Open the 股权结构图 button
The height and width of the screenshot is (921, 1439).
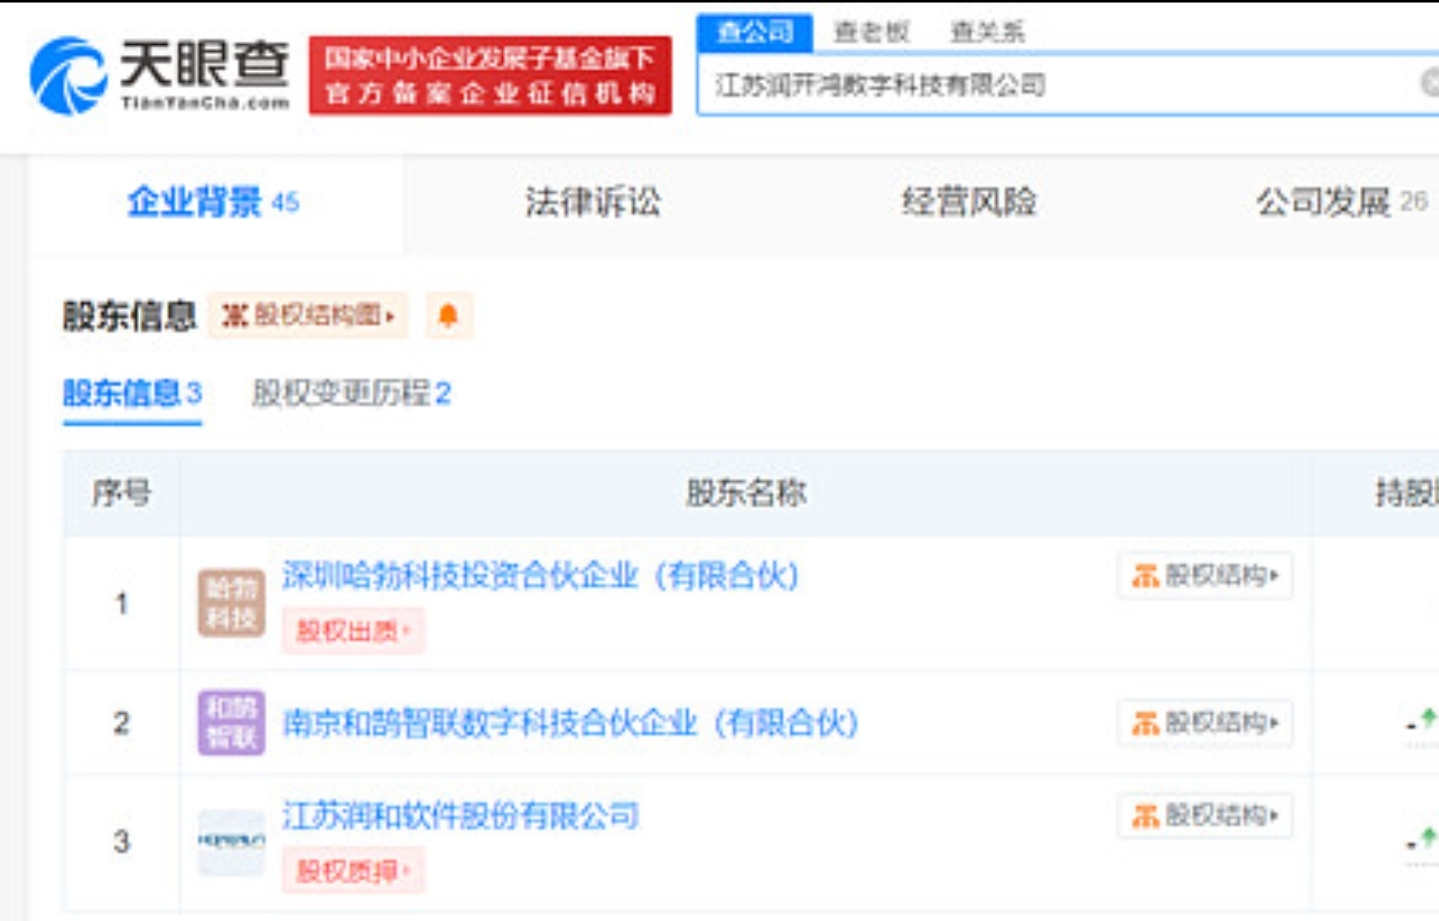pos(308,316)
